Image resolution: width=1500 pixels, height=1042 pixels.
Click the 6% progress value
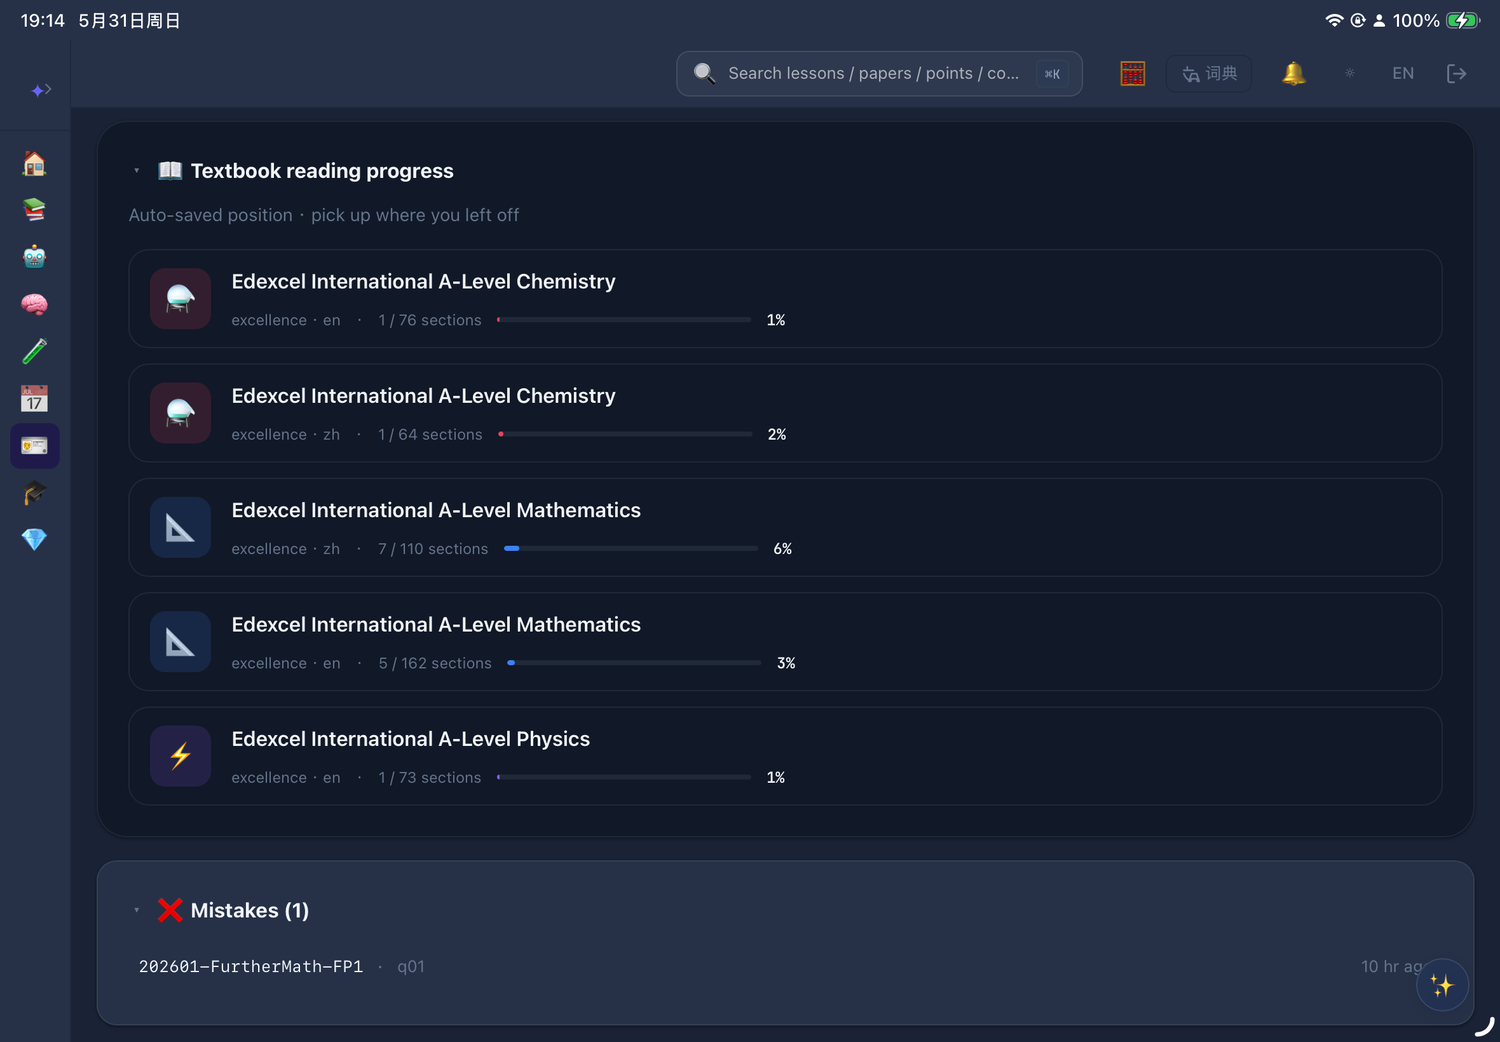pyautogui.click(x=783, y=549)
